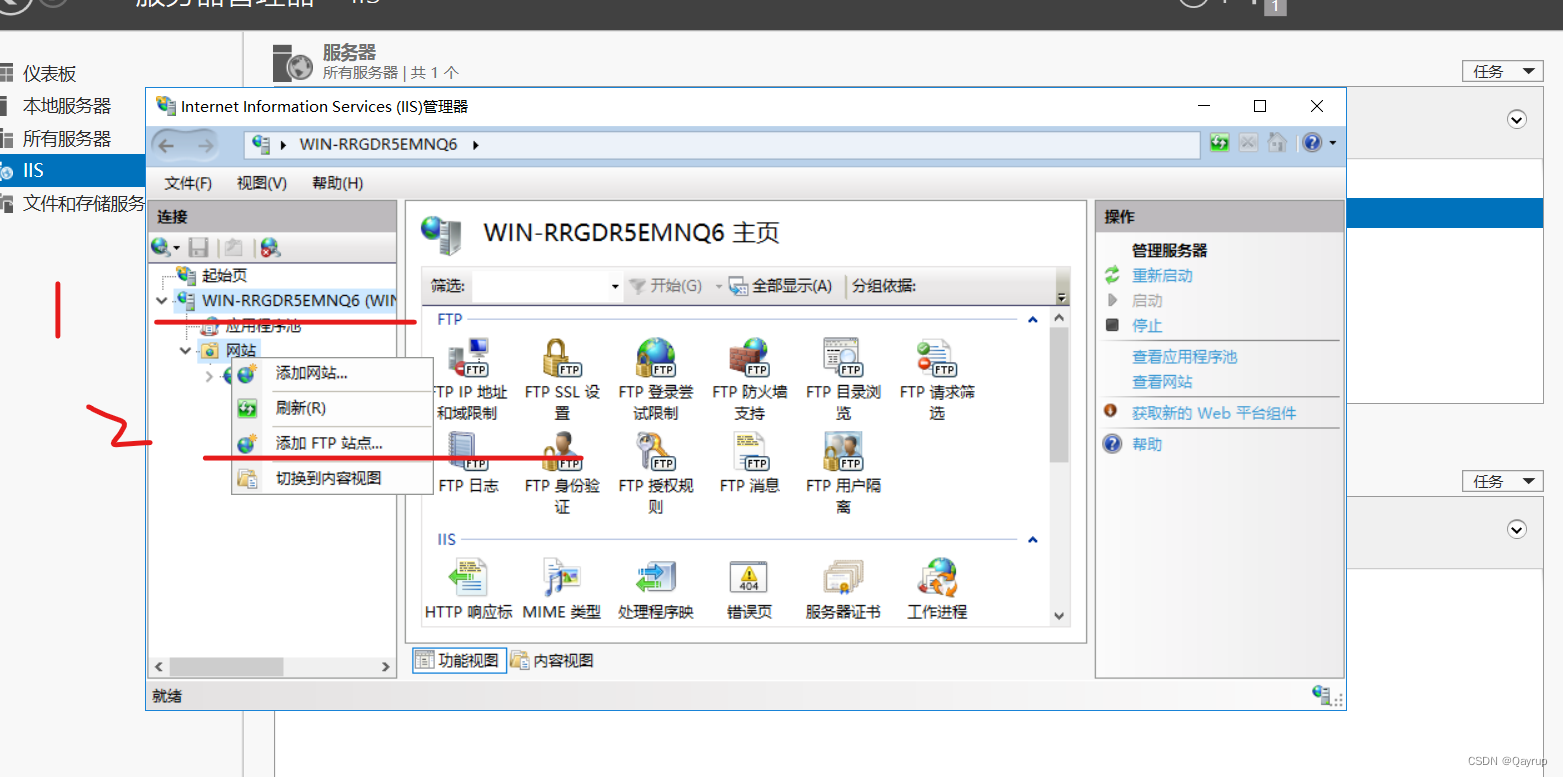Click the refresh page icon in address bar
This screenshot has width=1563, height=777.
(1219, 143)
